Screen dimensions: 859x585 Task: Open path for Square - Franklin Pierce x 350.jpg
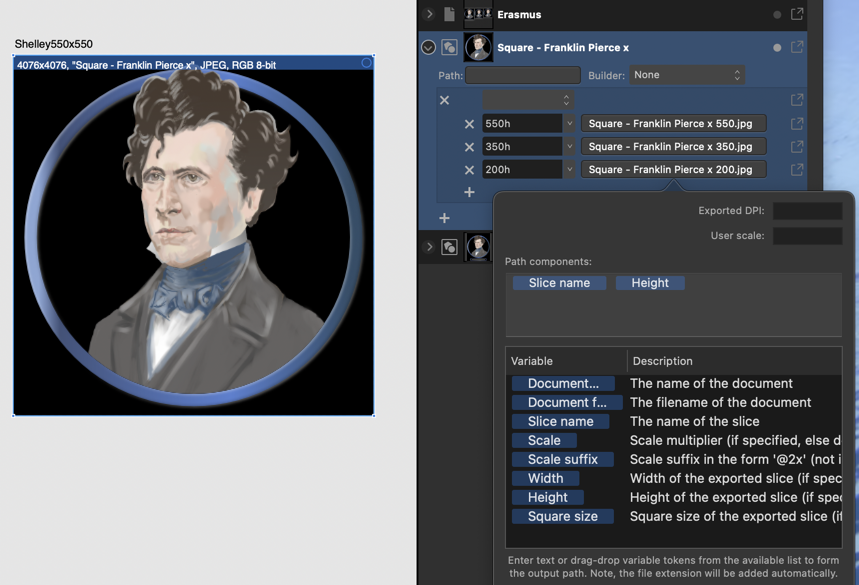[673, 147]
